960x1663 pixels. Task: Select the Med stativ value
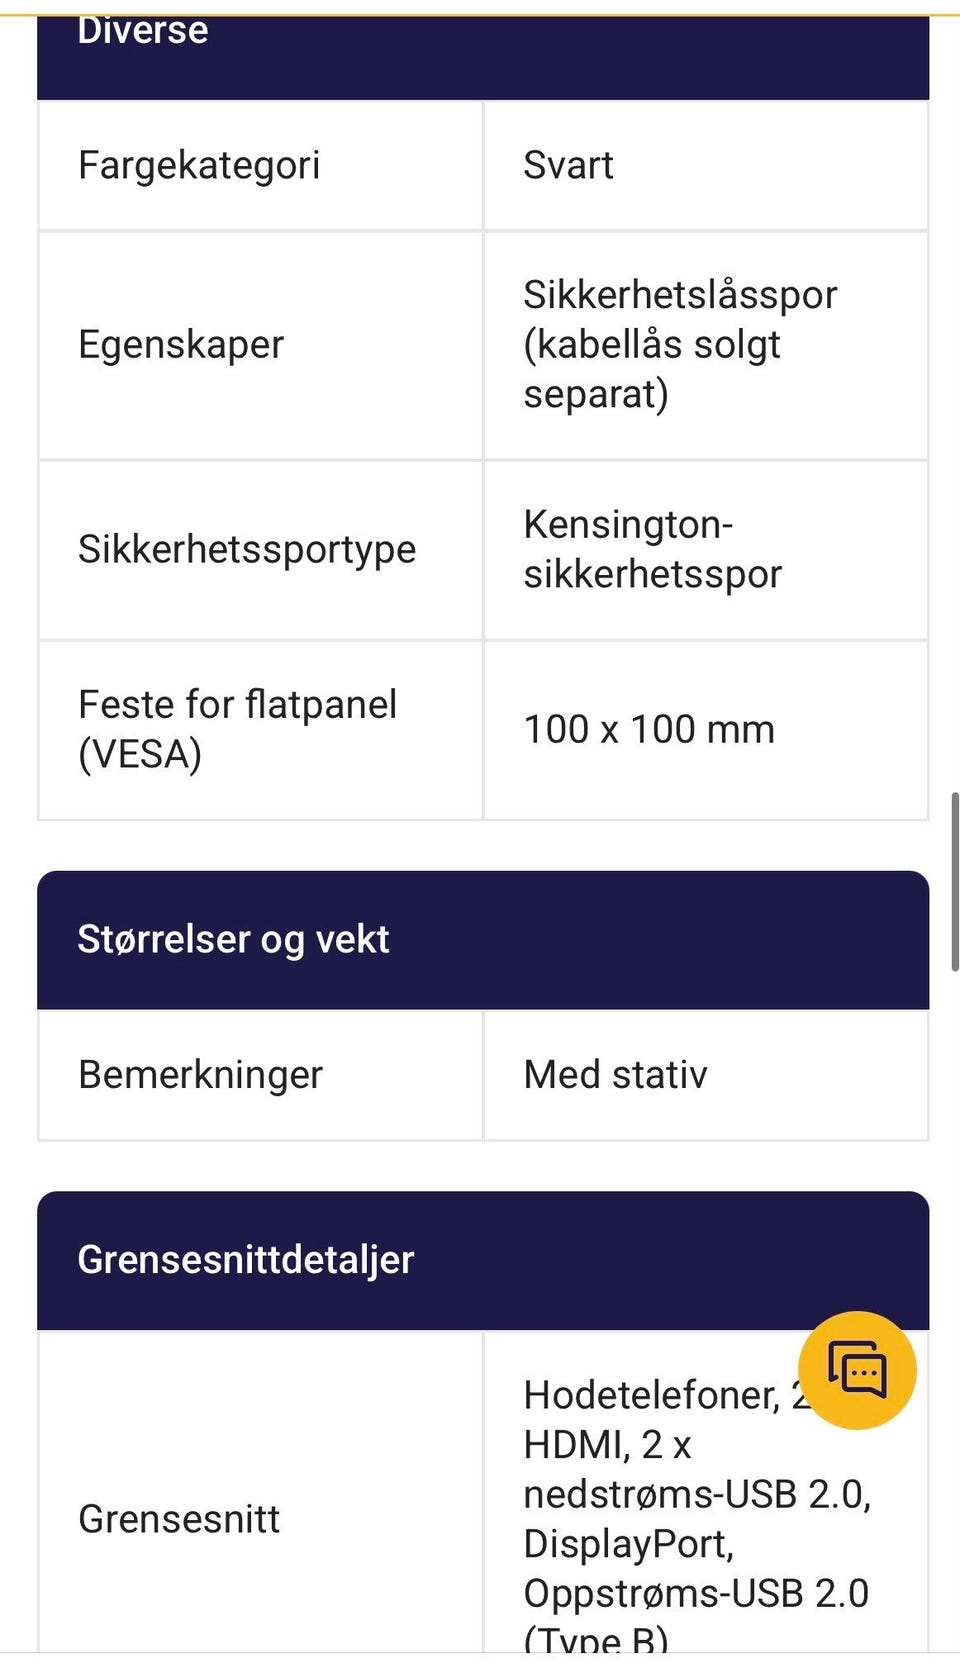pos(615,1075)
